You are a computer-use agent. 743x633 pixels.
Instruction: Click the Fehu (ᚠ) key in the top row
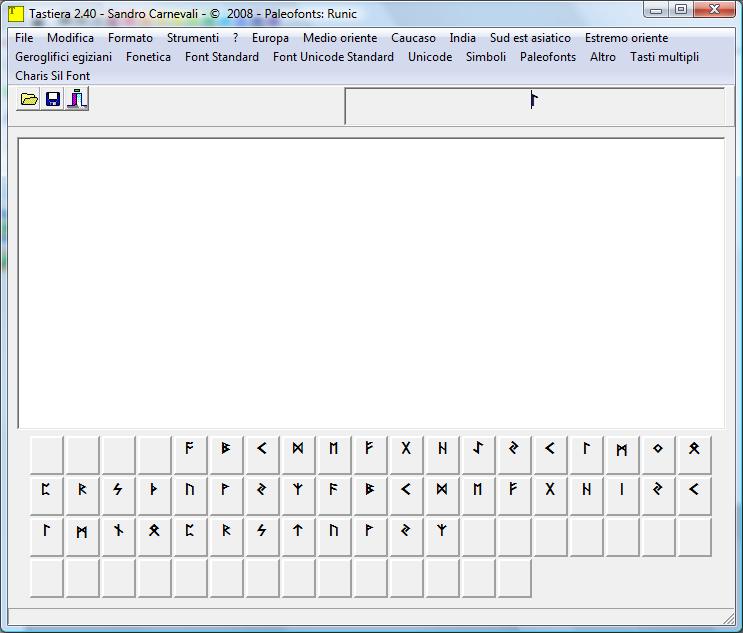pos(370,455)
